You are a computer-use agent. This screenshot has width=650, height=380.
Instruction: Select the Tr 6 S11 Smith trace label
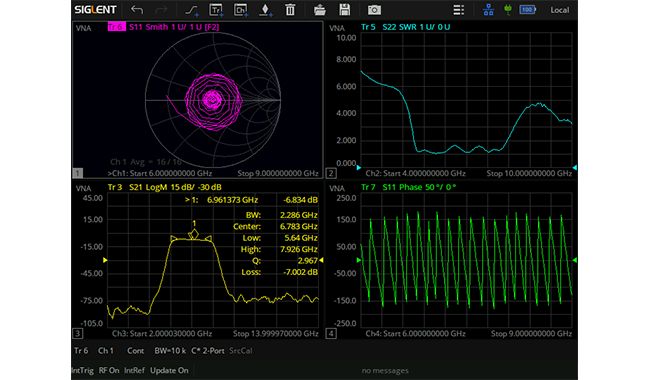pyautogui.click(x=163, y=27)
